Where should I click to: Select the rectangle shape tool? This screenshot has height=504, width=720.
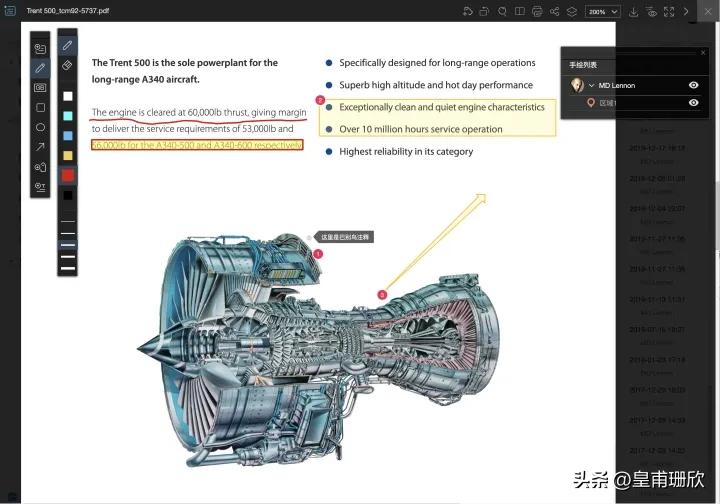(x=40, y=107)
